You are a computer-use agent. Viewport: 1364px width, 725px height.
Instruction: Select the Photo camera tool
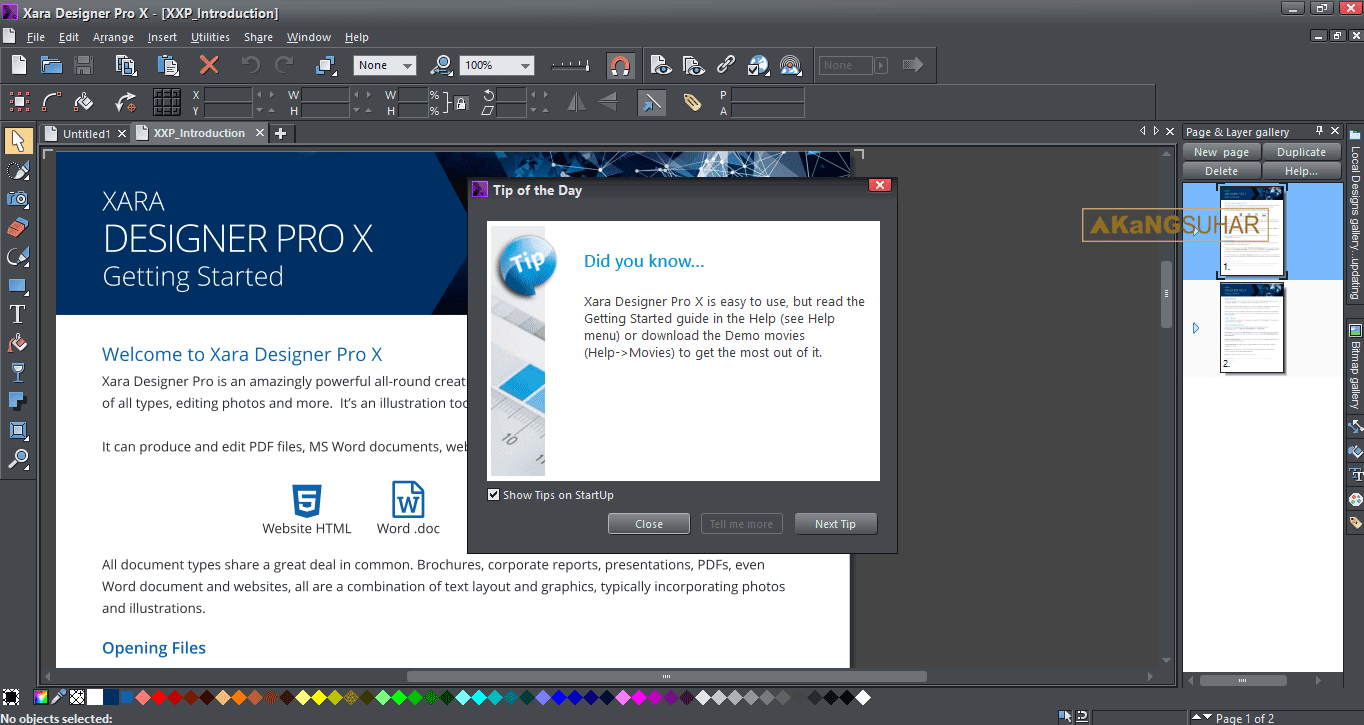(x=17, y=199)
